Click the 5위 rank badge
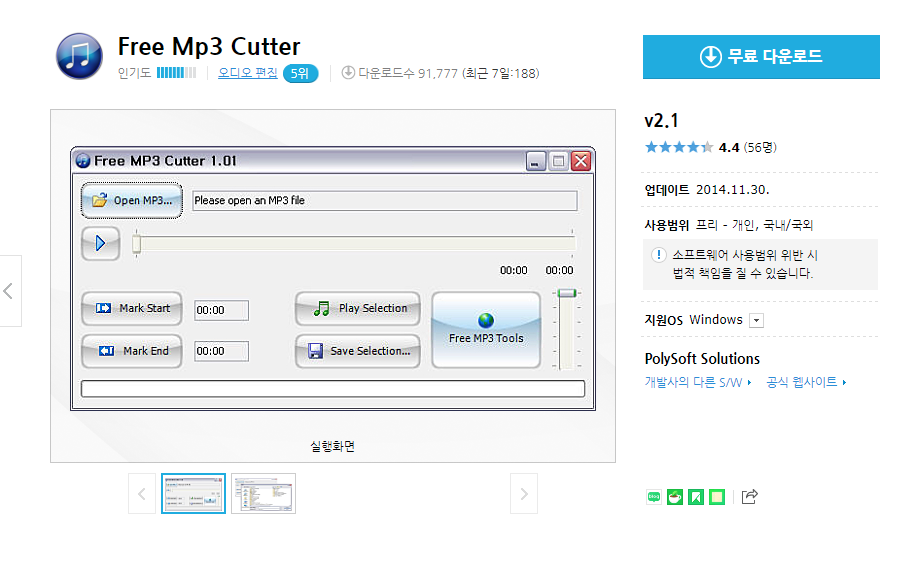This screenshot has height=564, width=908. (x=300, y=74)
